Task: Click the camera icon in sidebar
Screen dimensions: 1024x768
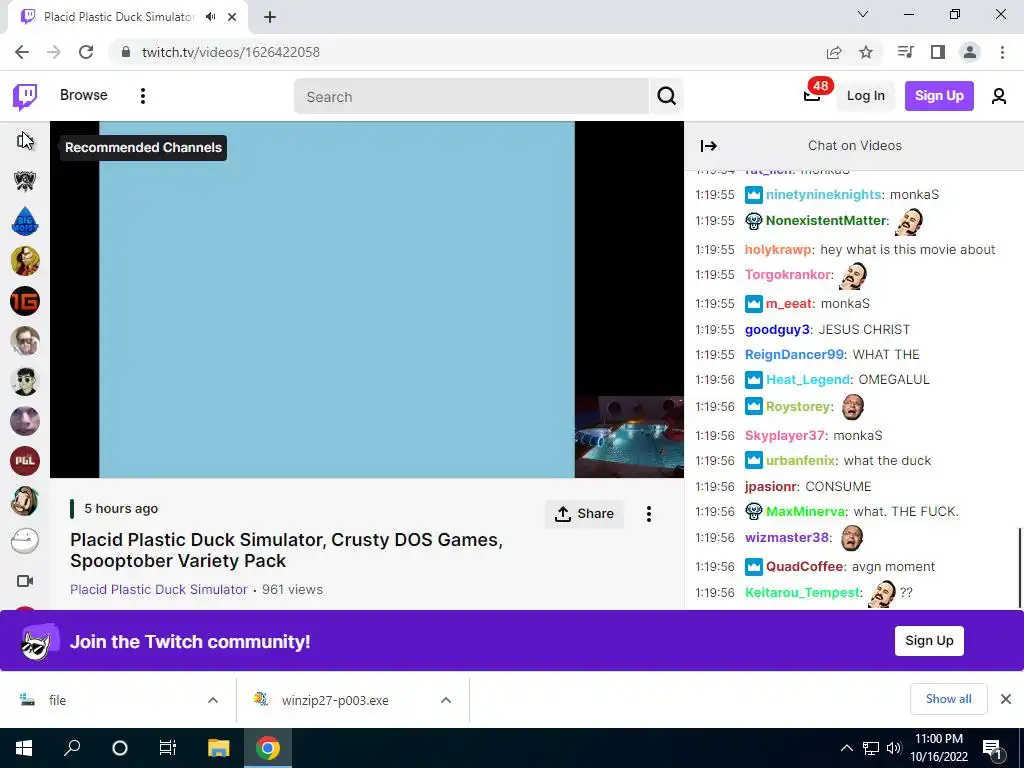Action: (x=25, y=581)
